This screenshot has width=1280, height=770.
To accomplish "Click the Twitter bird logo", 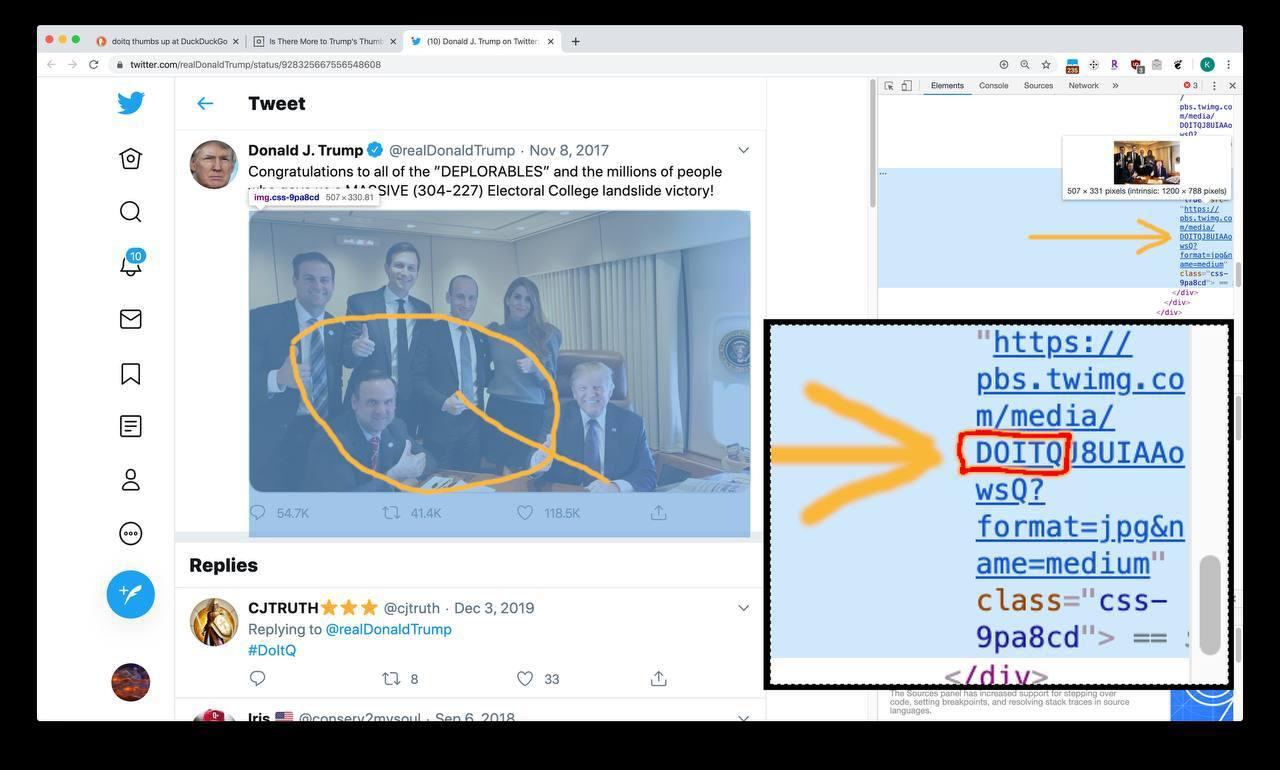I will (131, 103).
